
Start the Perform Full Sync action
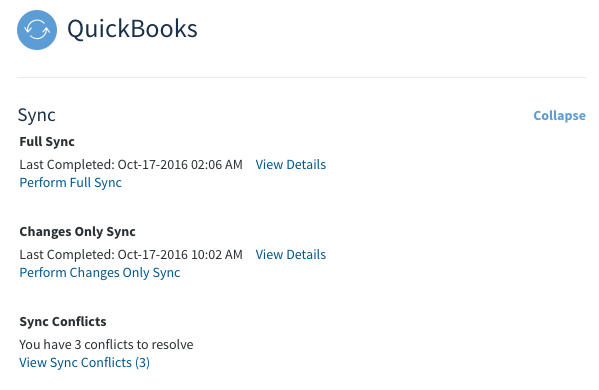point(71,183)
